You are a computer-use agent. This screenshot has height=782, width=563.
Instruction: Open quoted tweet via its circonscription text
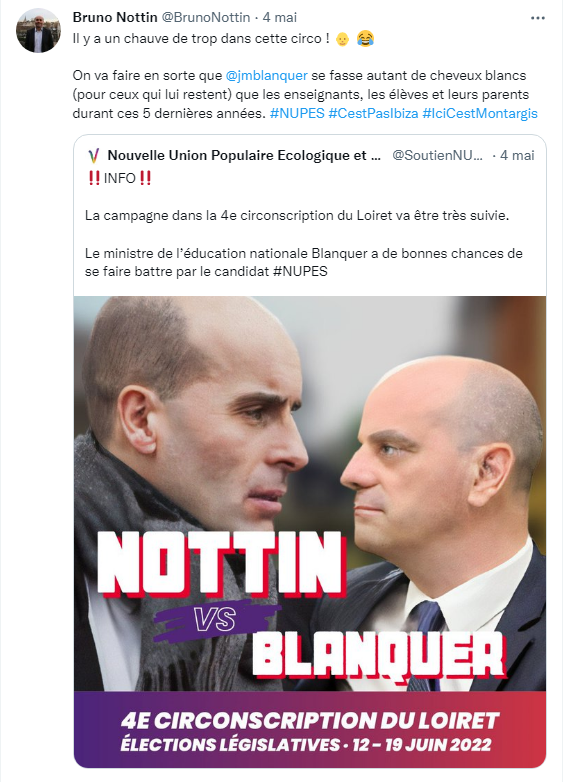297,216
